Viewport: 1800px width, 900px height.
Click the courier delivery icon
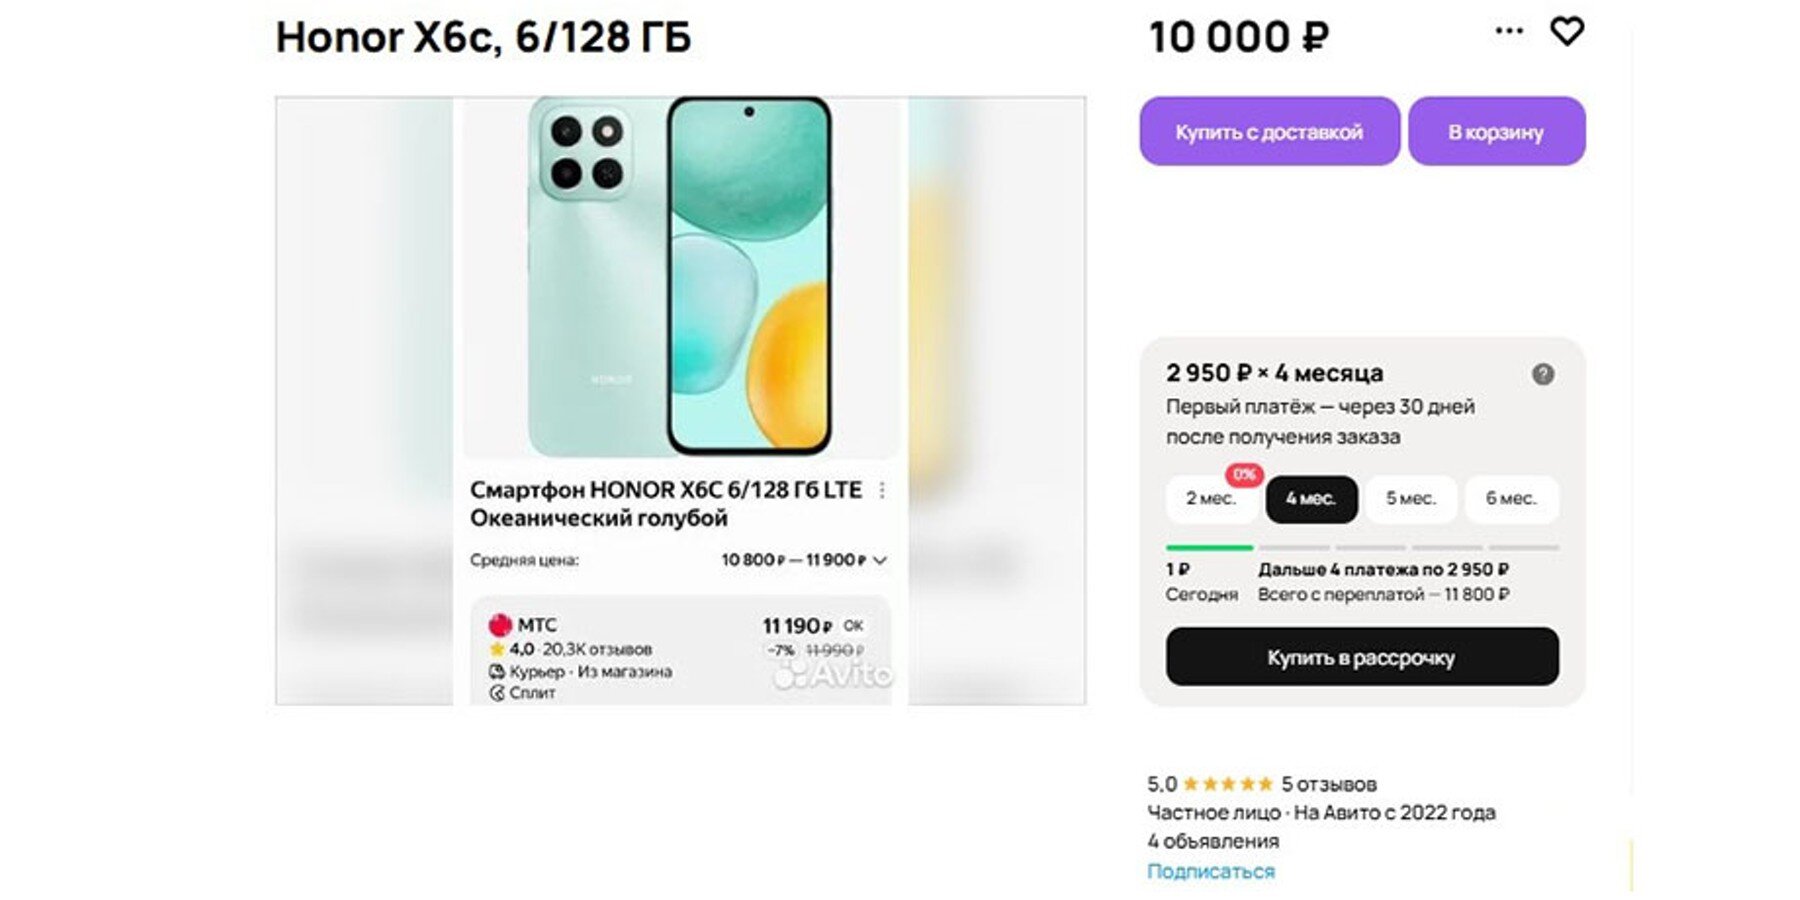click(497, 672)
